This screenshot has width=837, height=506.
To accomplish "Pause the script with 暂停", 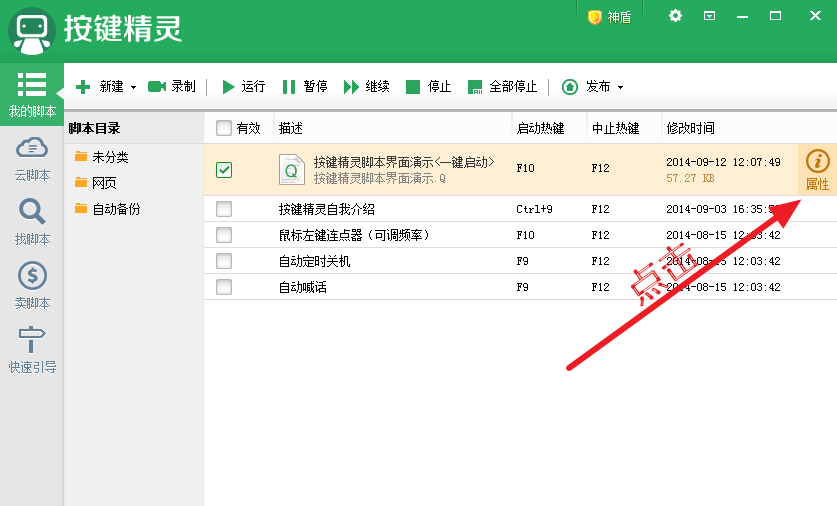I will click(x=305, y=86).
